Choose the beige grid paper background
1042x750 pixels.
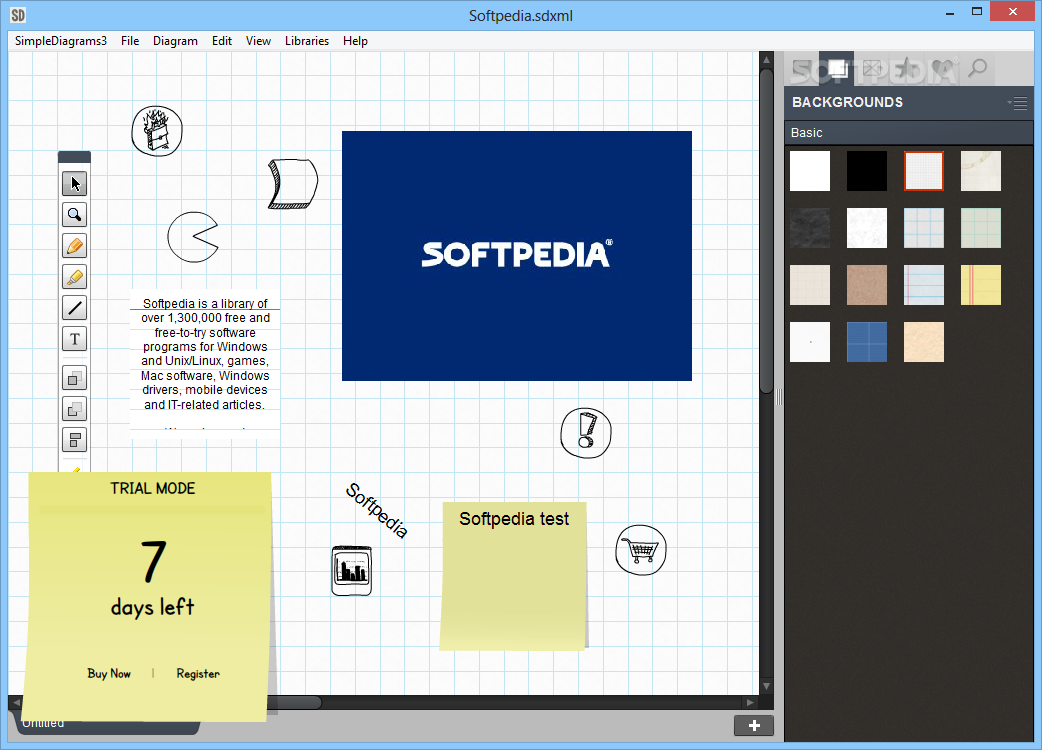coord(809,285)
